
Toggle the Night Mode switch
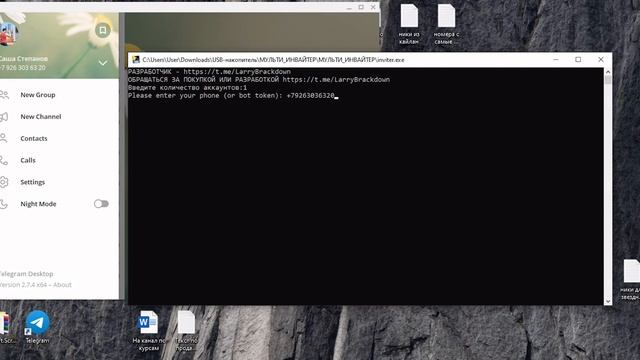(101, 204)
